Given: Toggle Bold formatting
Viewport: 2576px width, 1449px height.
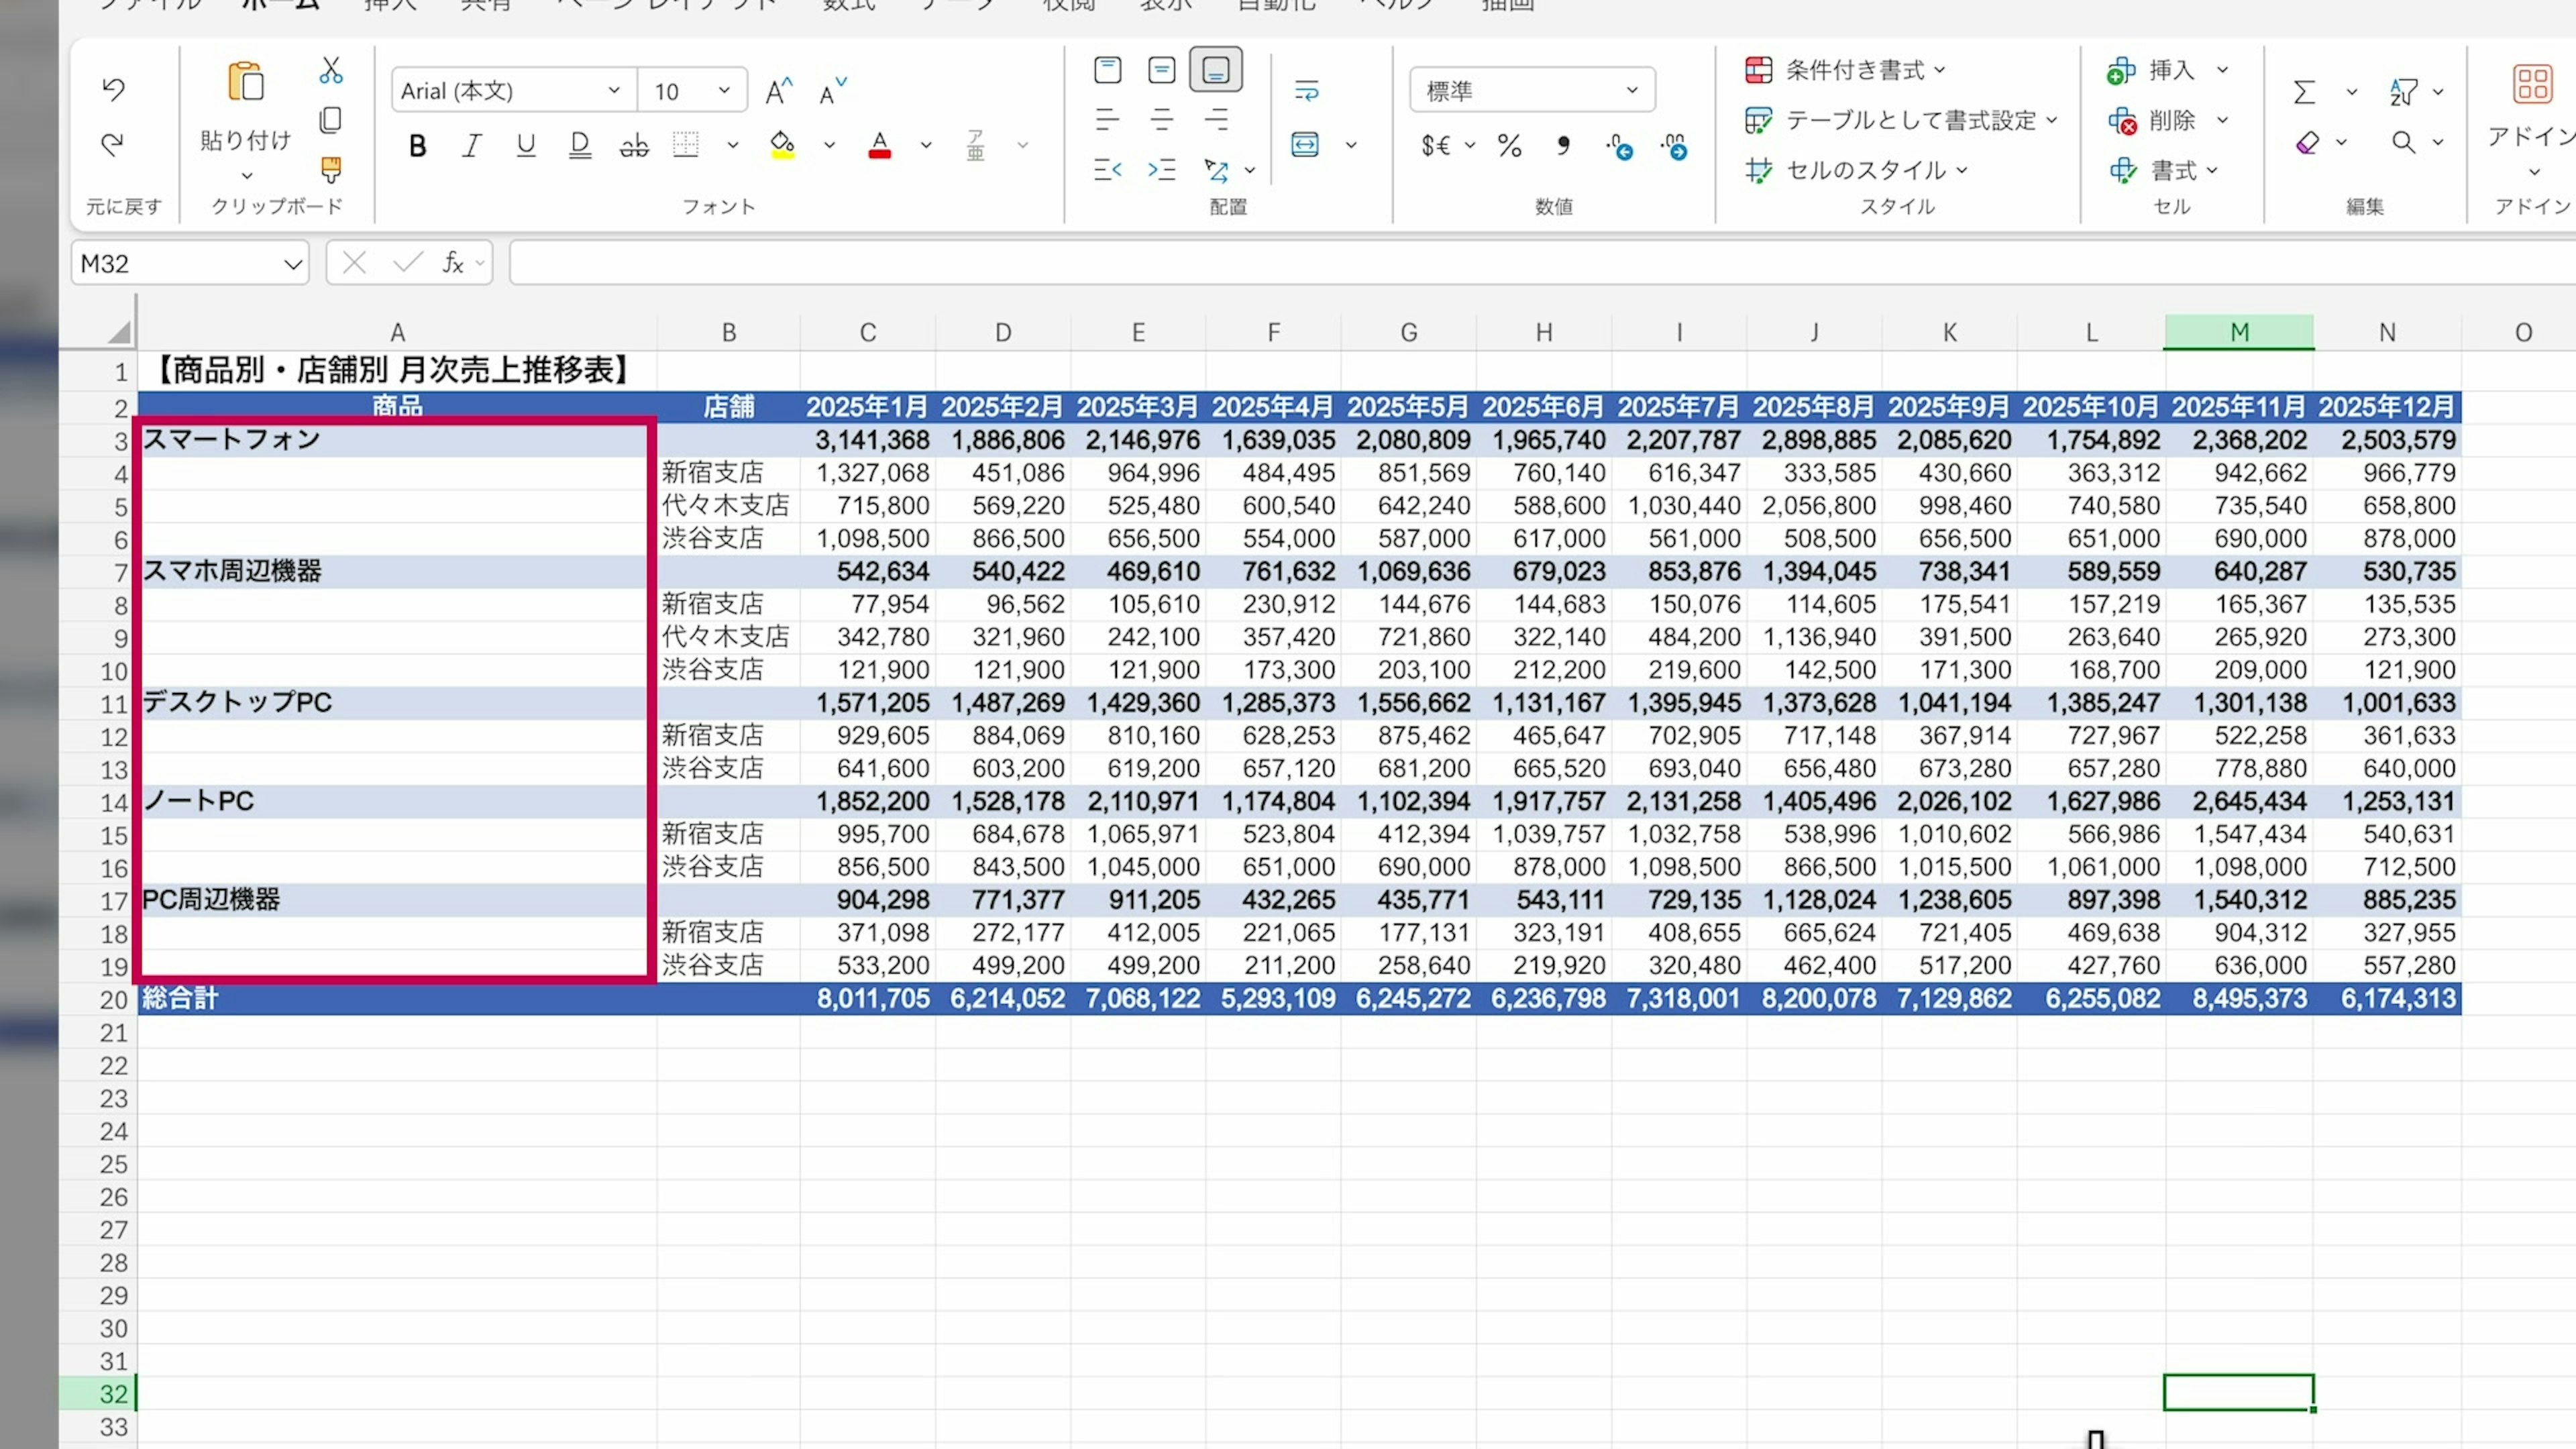Looking at the screenshot, I should click(x=417, y=146).
